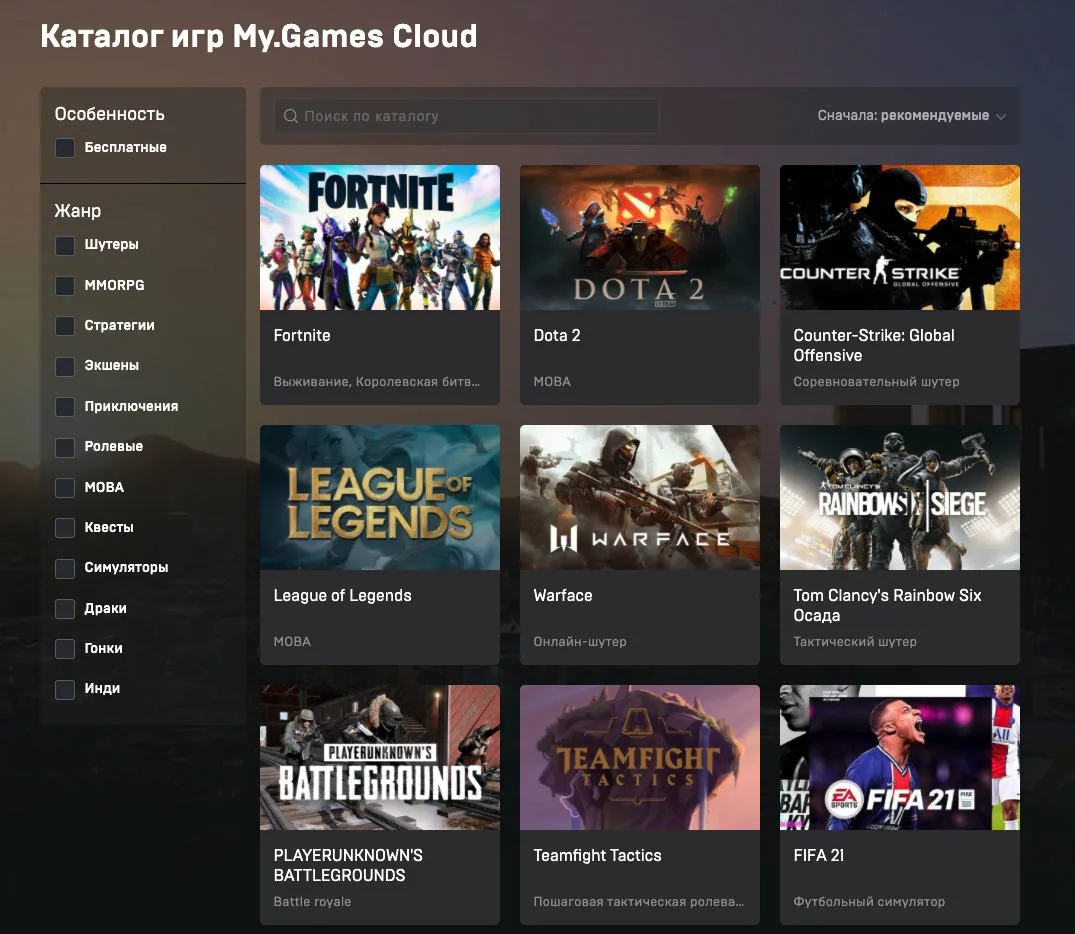The height and width of the screenshot is (934, 1075).
Task: Click the Counter-Strike: Global Offensive title
Action: tap(874, 345)
